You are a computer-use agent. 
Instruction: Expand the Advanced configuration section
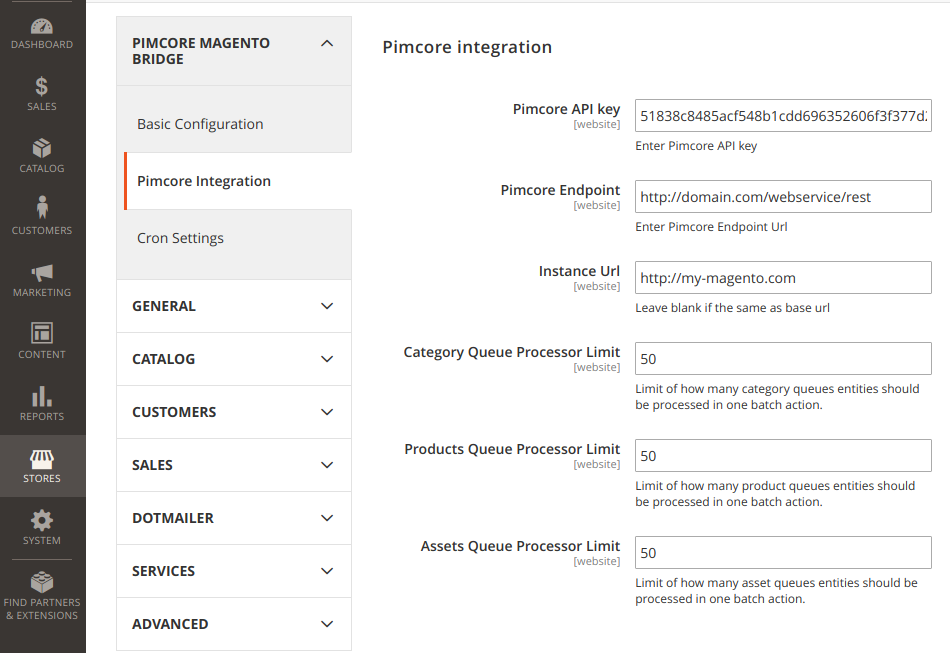[234, 624]
